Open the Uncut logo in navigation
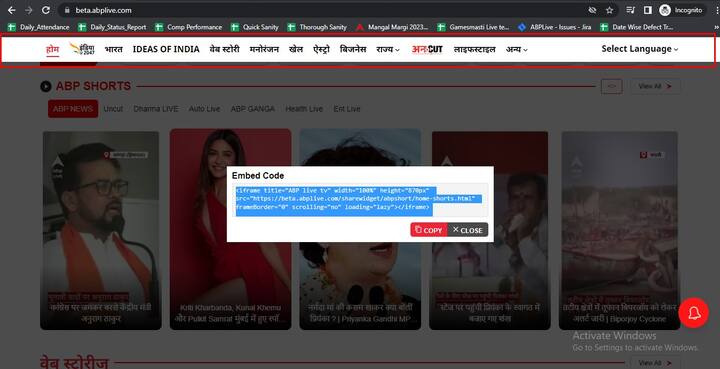This screenshot has width=720, height=369. tap(427, 49)
